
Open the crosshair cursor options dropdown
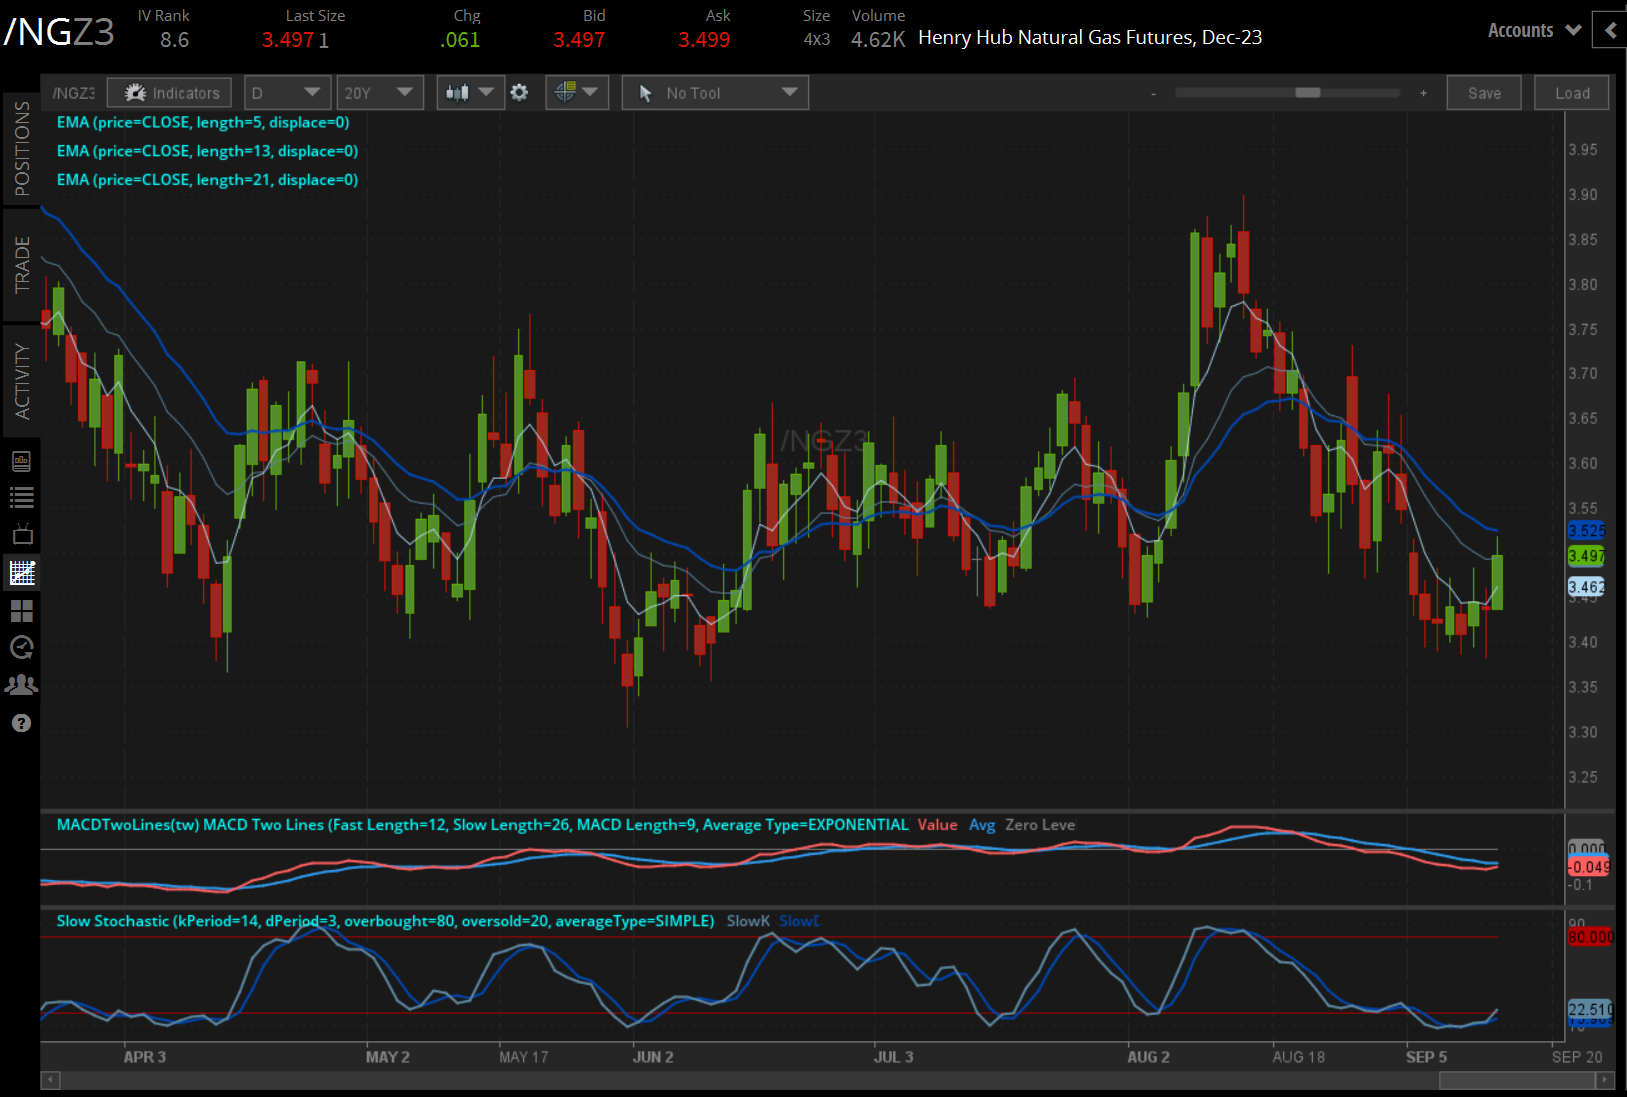[577, 93]
